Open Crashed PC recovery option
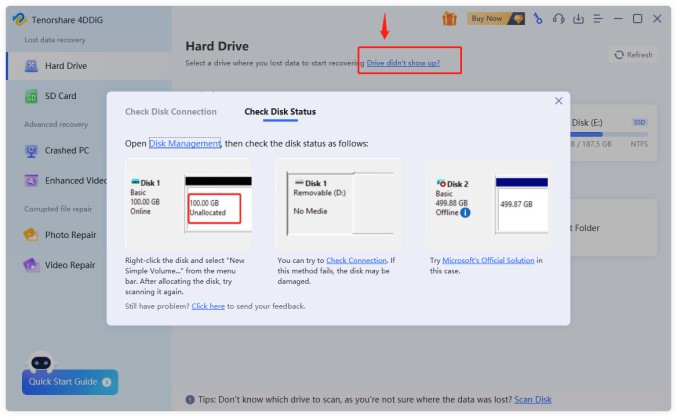 pos(66,151)
